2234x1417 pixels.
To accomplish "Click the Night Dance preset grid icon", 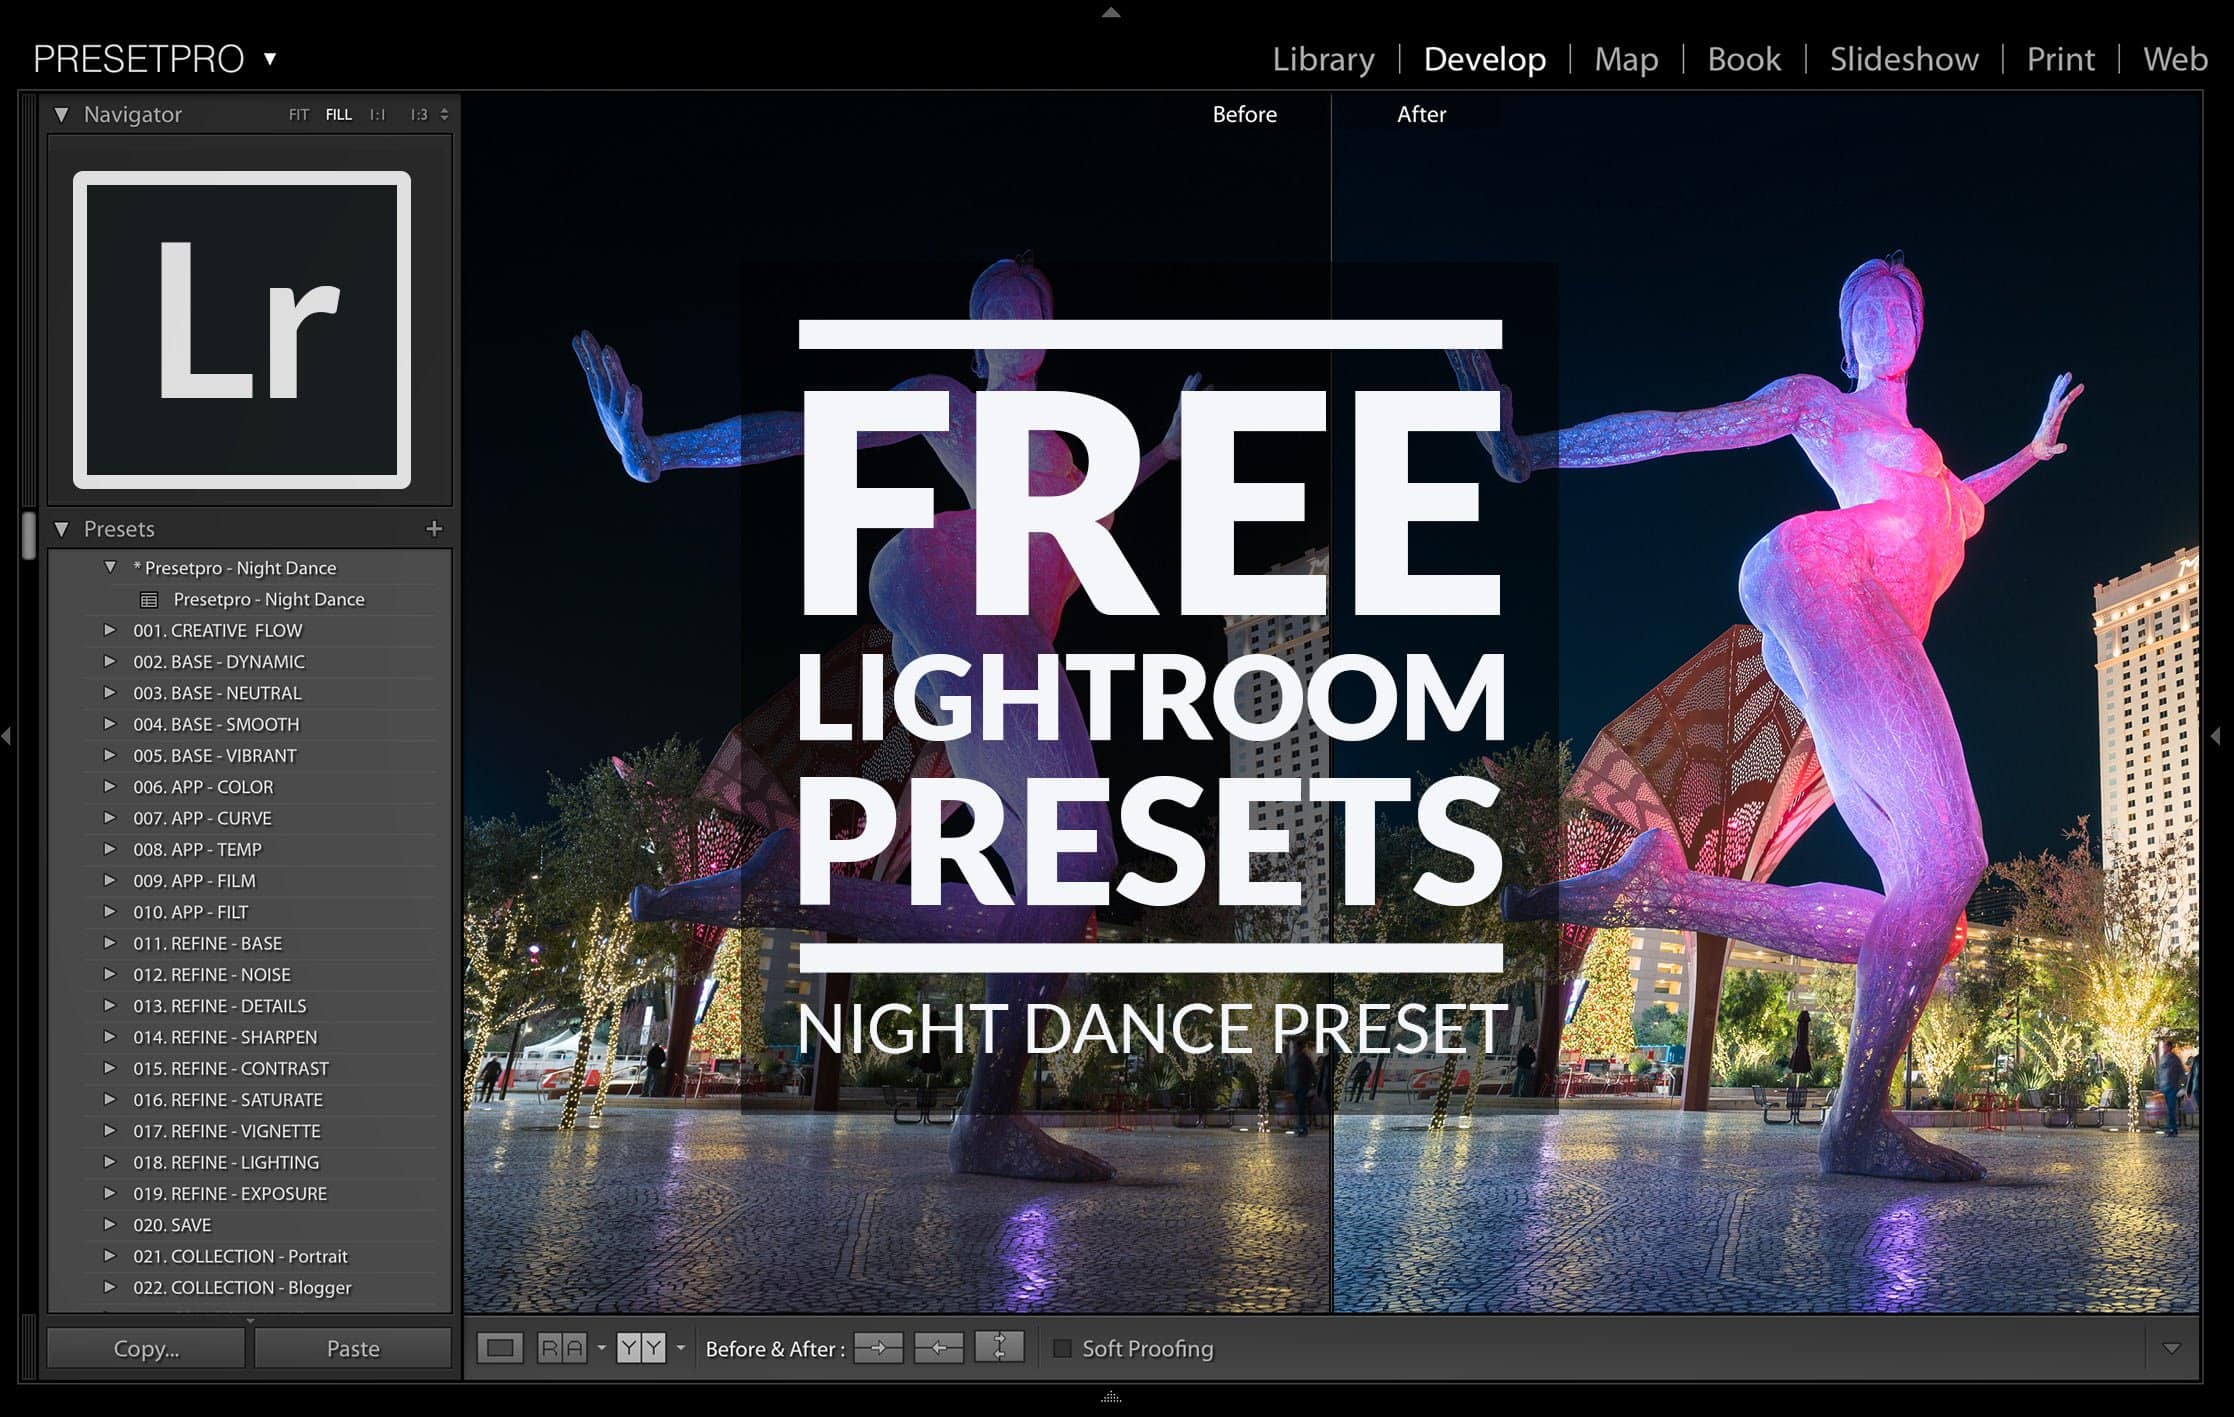I will (149, 600).
